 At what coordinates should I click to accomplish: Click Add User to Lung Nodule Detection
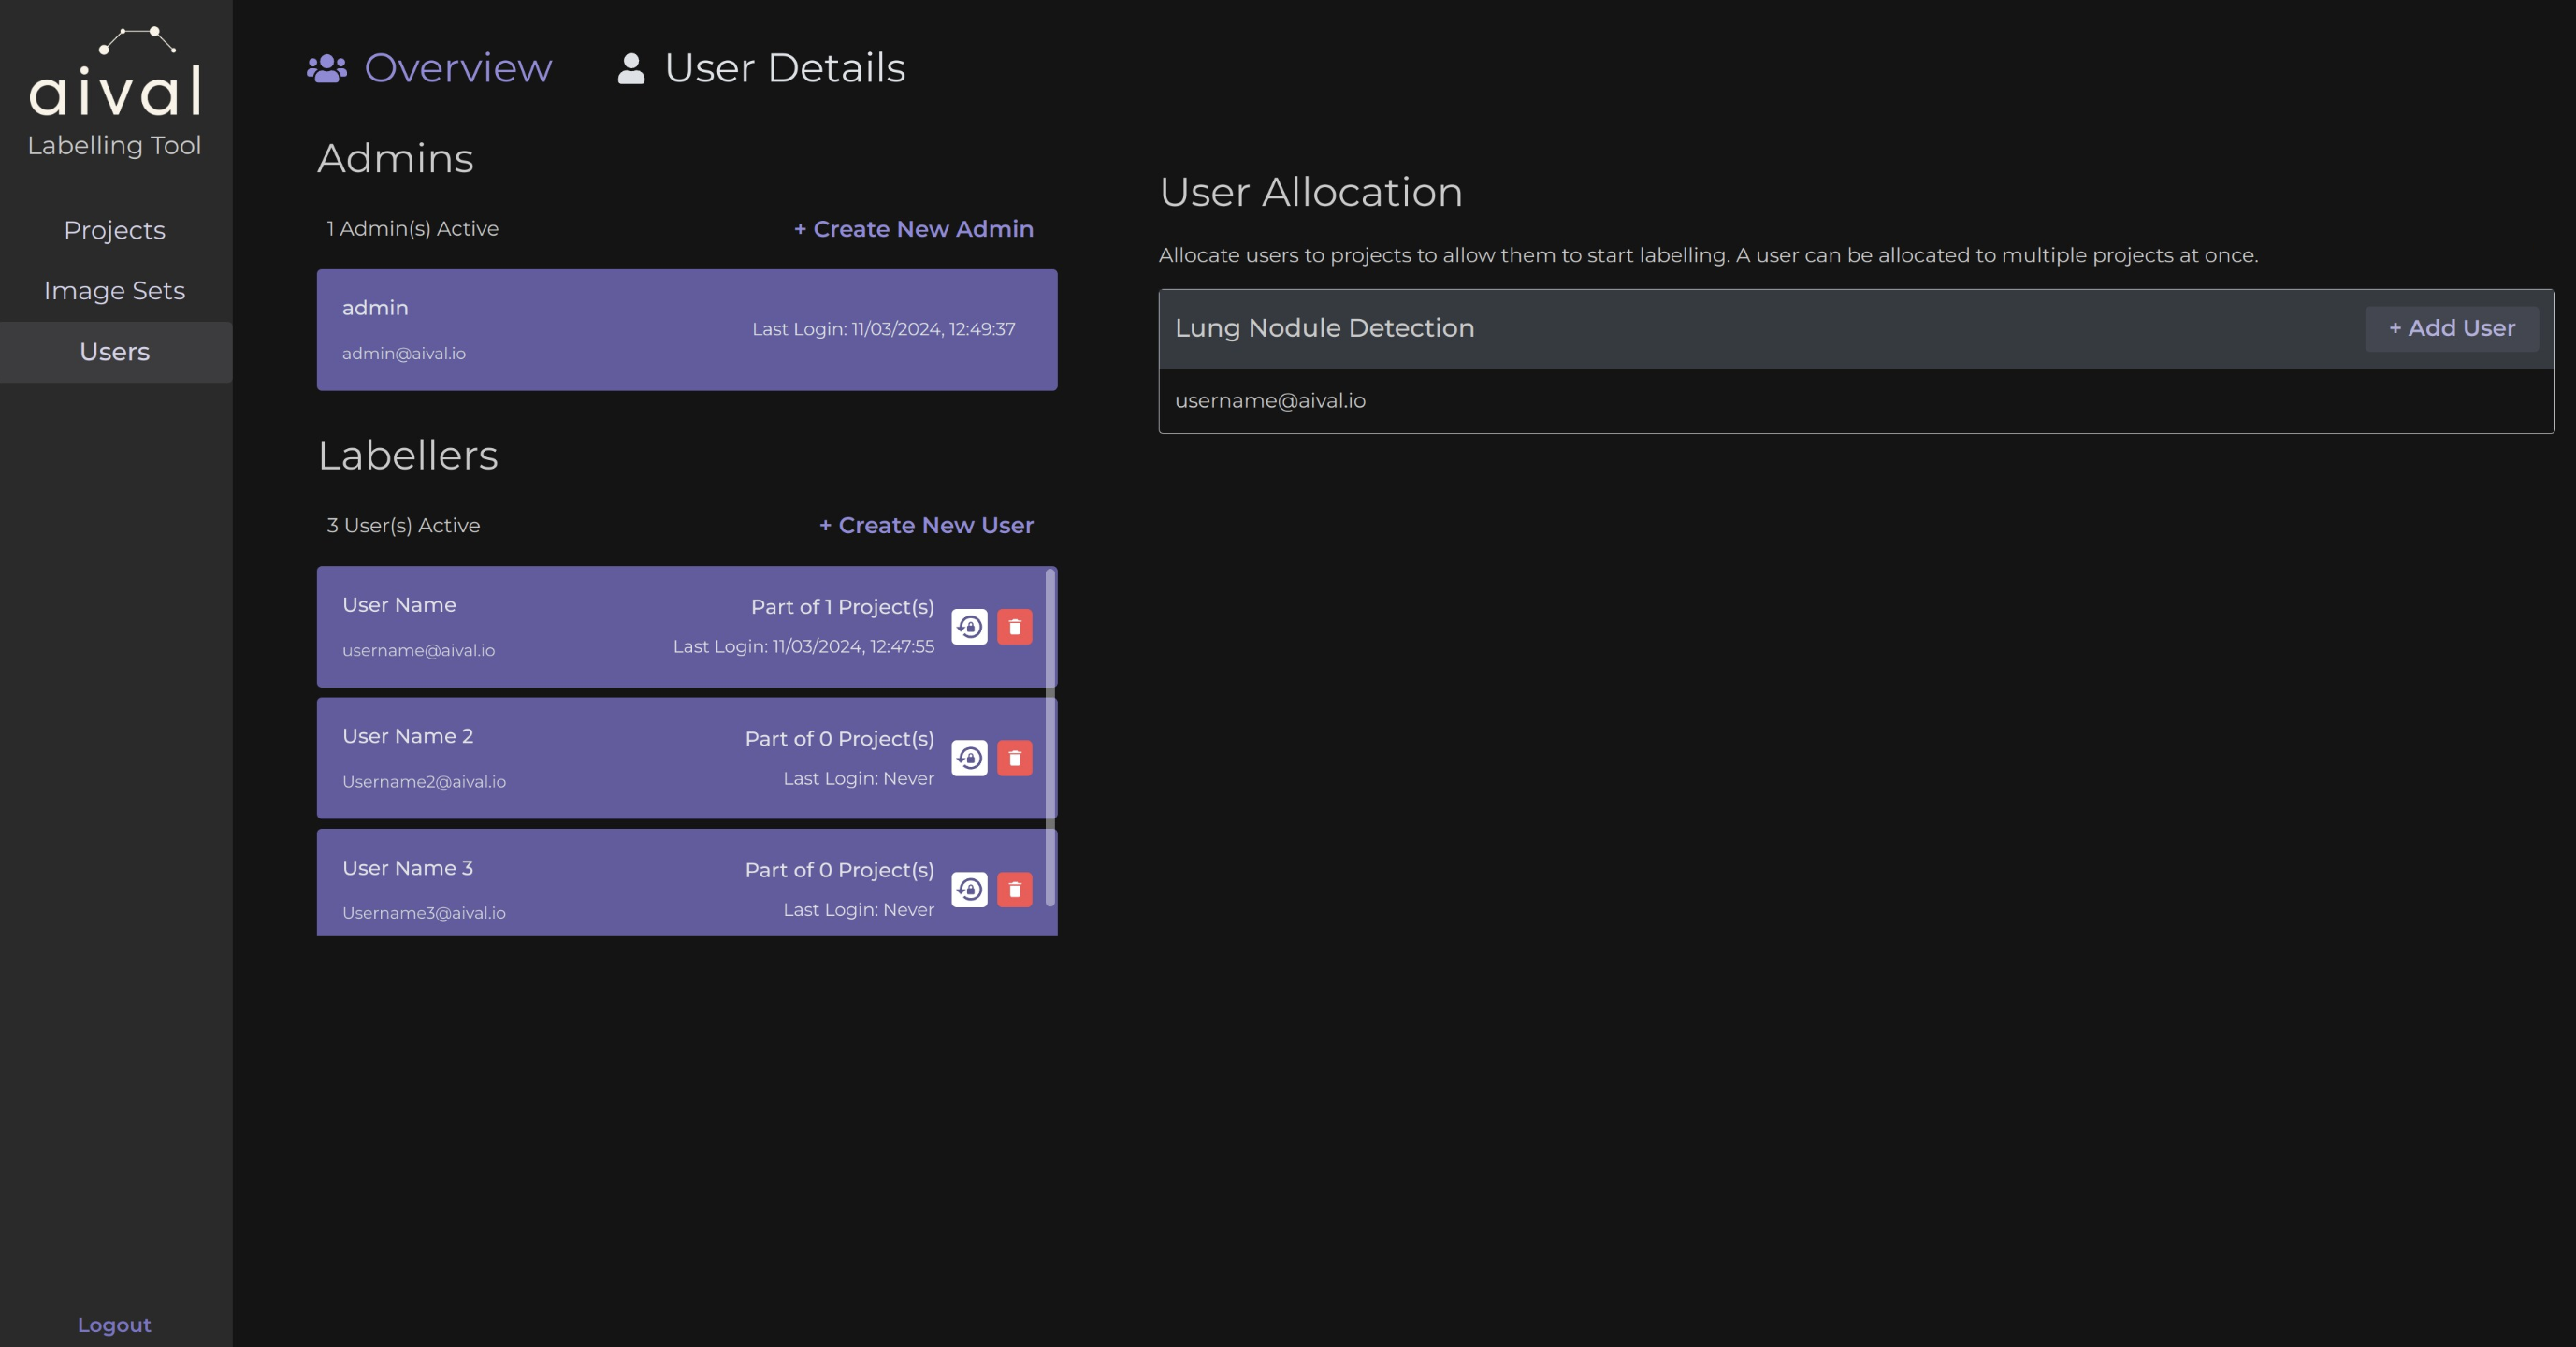[2452, 328]
